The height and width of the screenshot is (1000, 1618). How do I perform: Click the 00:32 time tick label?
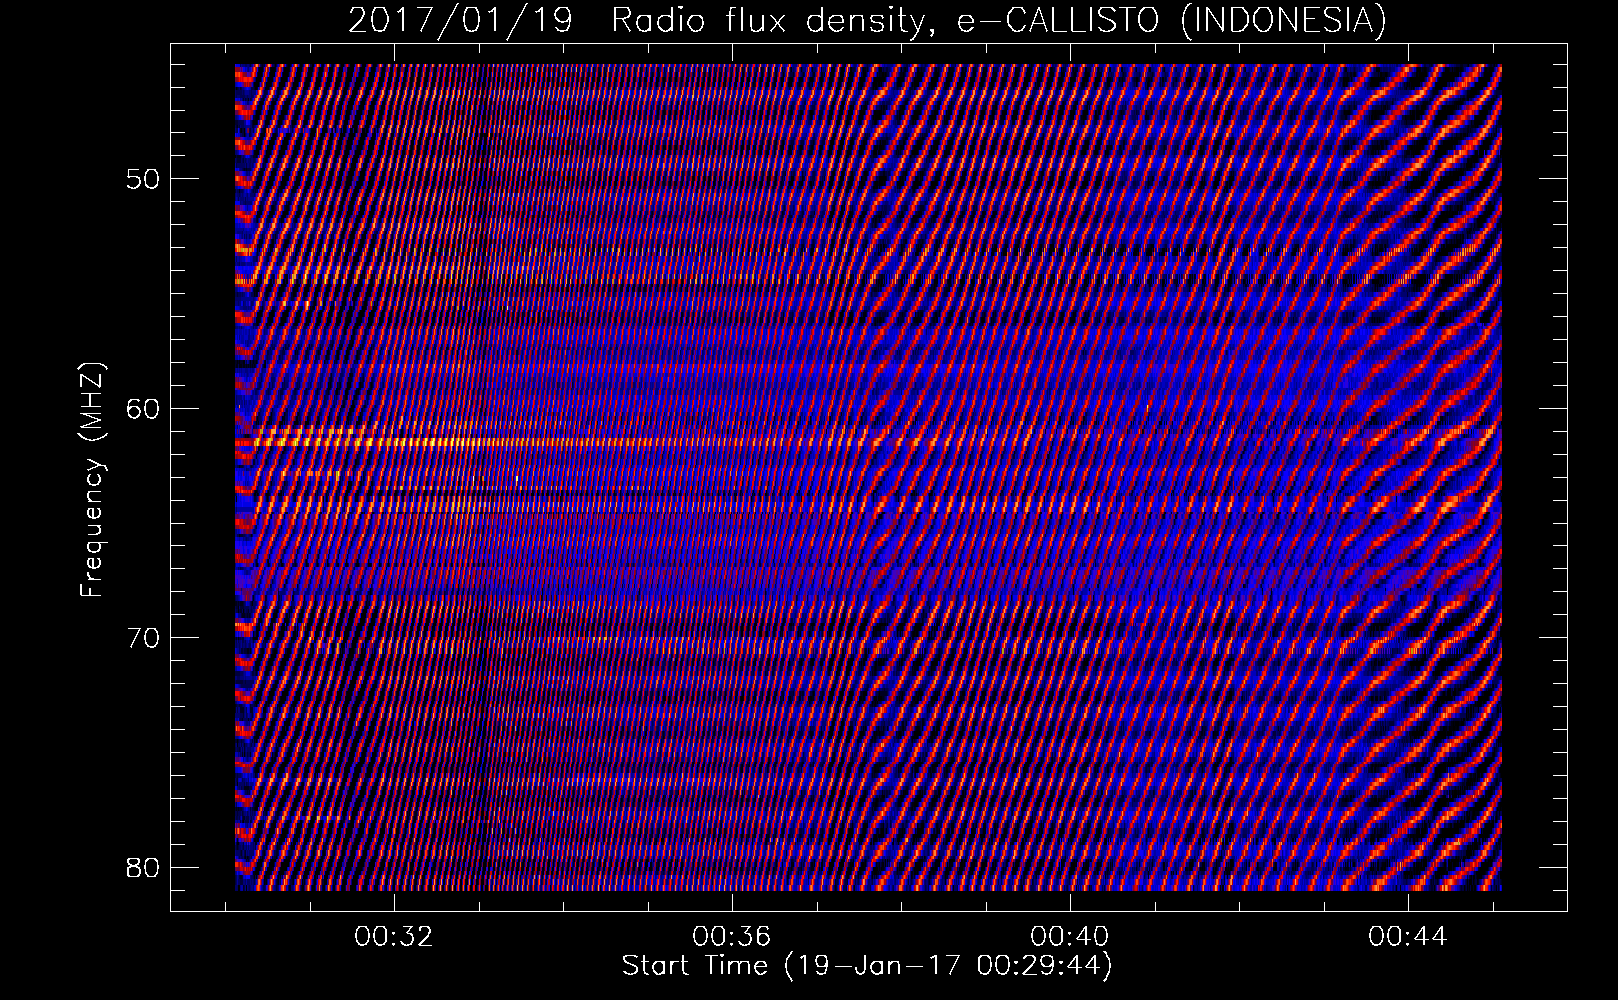click(x=394, y=936)
